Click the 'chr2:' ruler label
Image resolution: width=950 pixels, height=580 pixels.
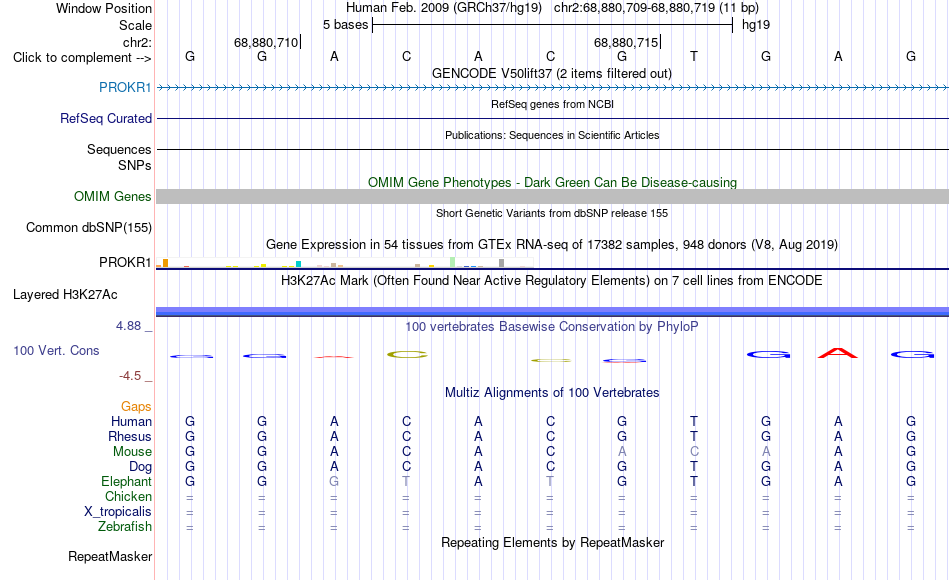pos(137,42)
